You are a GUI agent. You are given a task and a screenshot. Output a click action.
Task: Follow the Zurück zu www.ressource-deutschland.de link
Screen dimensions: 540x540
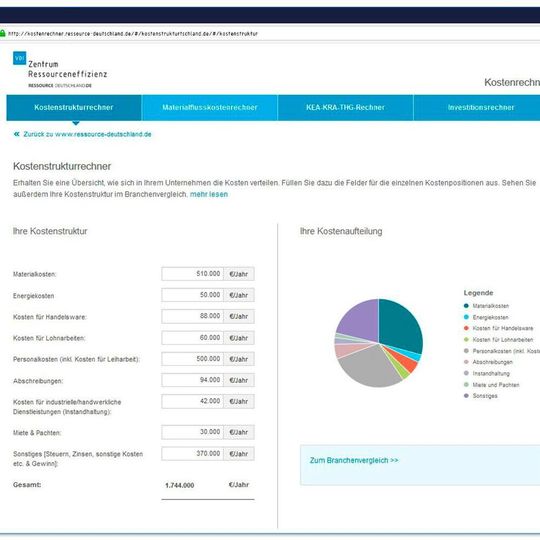[x=87, y=134]
